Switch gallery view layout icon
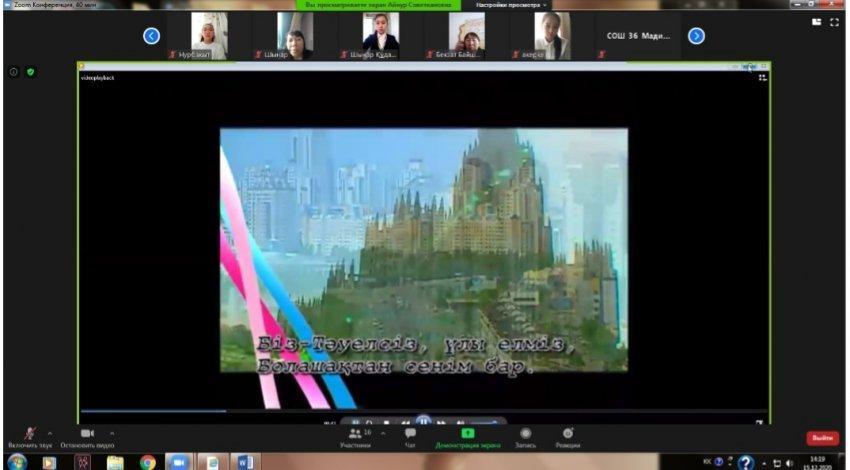The height and width of the screenshot is (470, 850). (816, 22)
